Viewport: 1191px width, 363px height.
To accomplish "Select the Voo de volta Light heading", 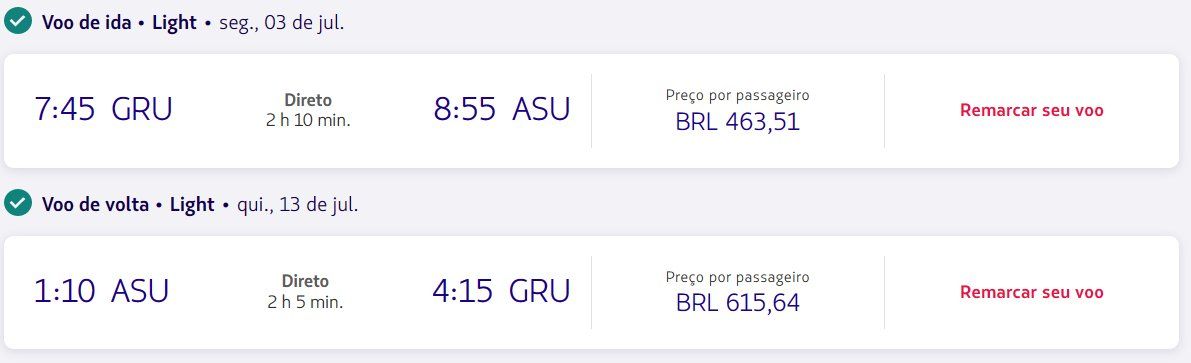I will [128, 204].
